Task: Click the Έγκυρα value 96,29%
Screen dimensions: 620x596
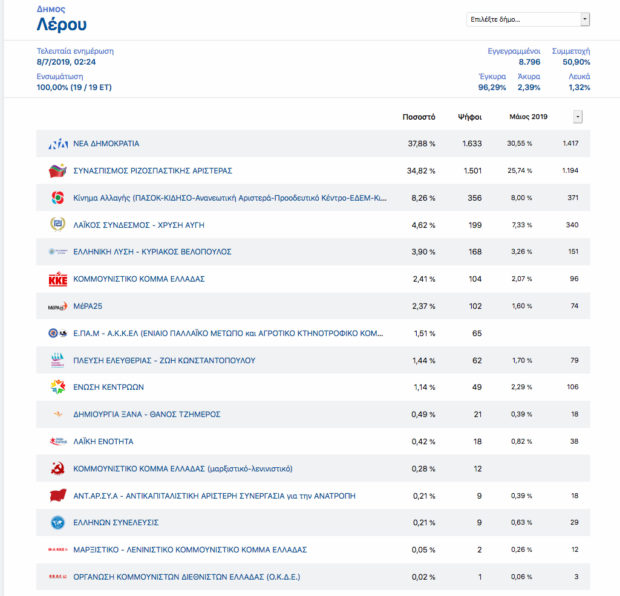Action: (x=492, y=87)
